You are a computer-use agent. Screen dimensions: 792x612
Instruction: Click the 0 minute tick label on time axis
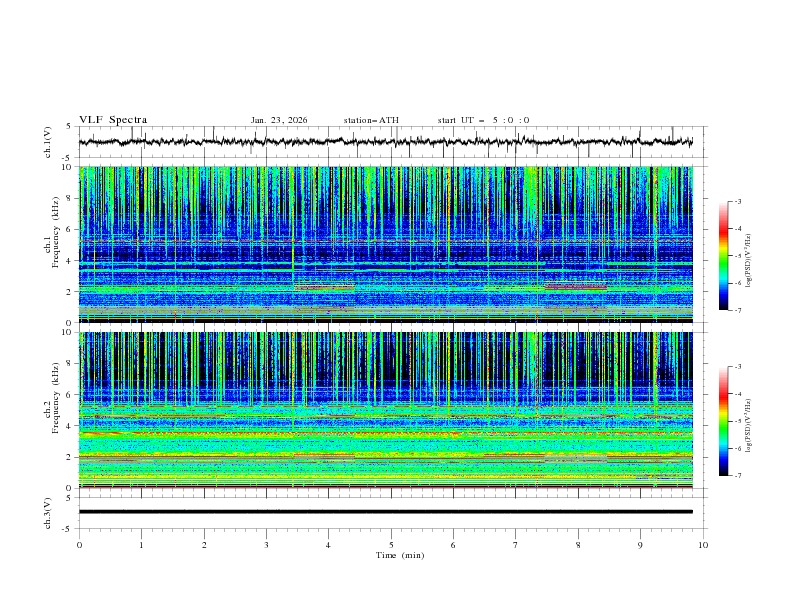79,545
